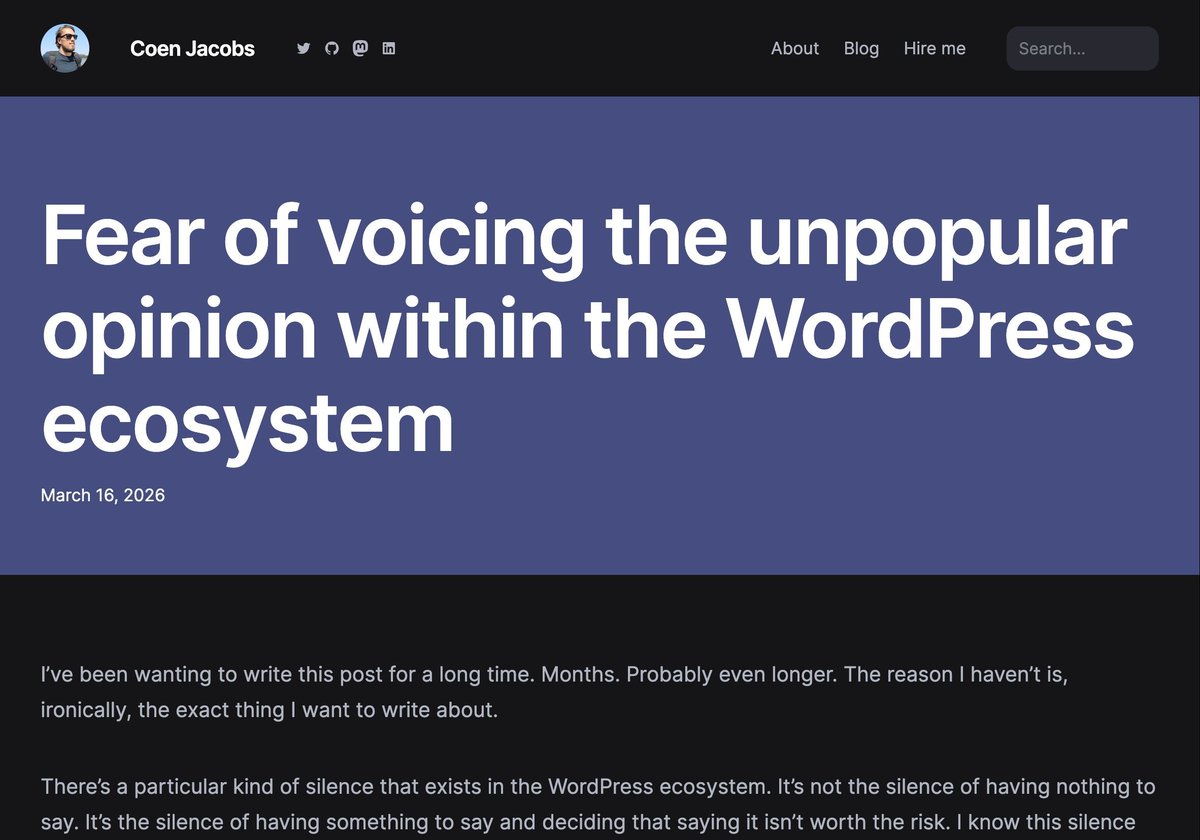Open the Hire me page
The height and width of the screenshot is (840, 1200).
tap(934, 48)
